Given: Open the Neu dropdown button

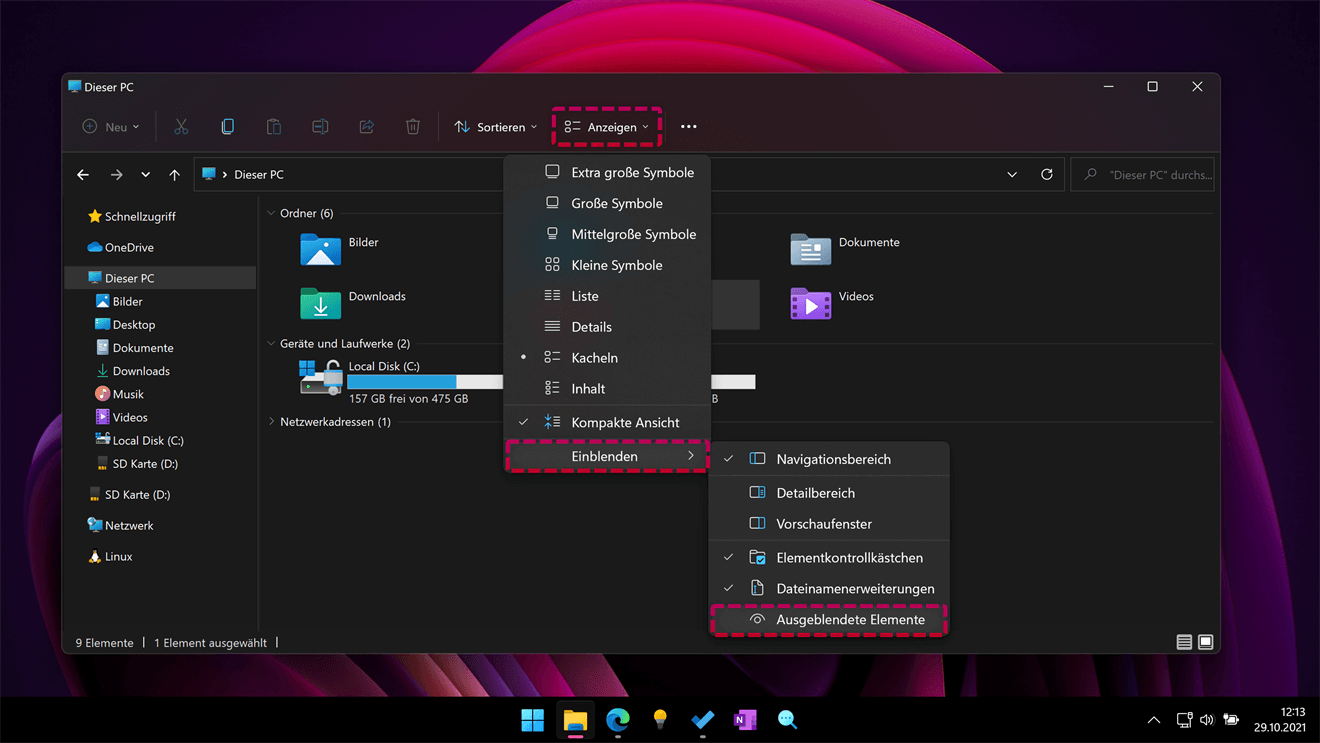Looking at the screenshot, I should point(111,127).
